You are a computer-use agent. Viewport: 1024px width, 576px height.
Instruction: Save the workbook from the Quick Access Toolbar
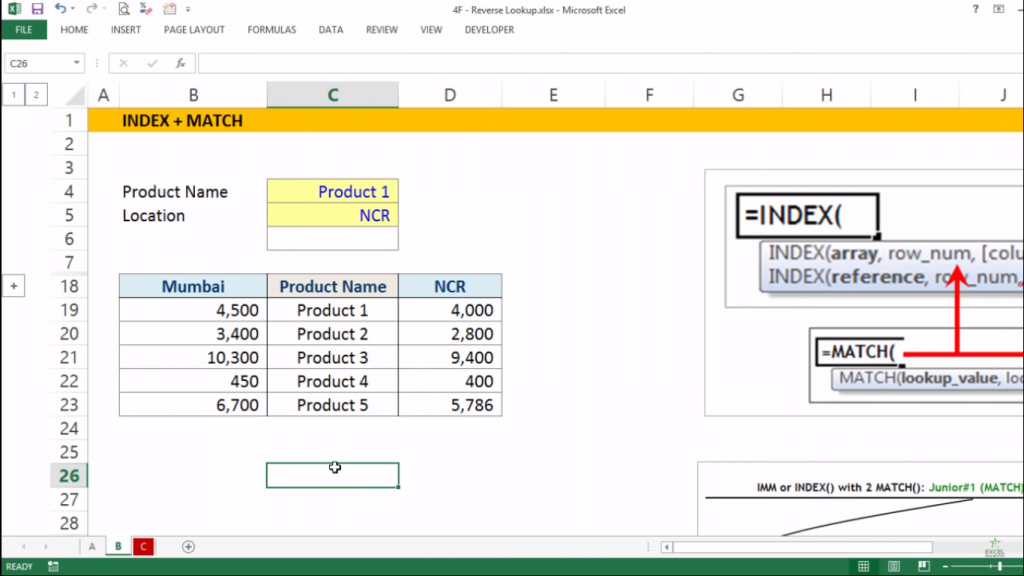[37, 8]
